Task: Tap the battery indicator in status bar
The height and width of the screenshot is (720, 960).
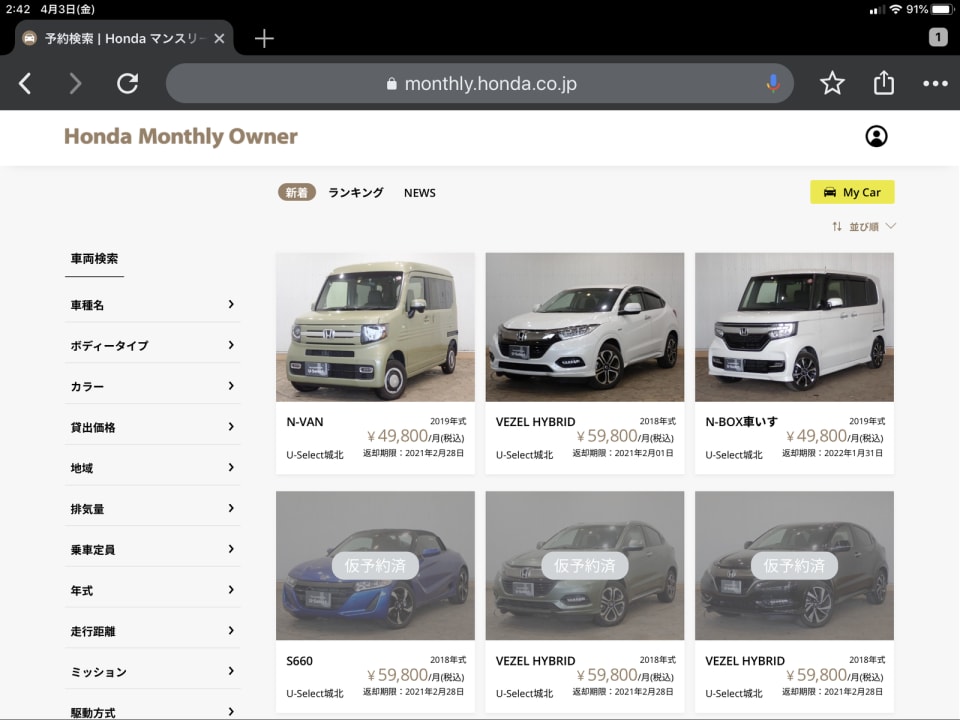Action: click(x=942, y=9)
